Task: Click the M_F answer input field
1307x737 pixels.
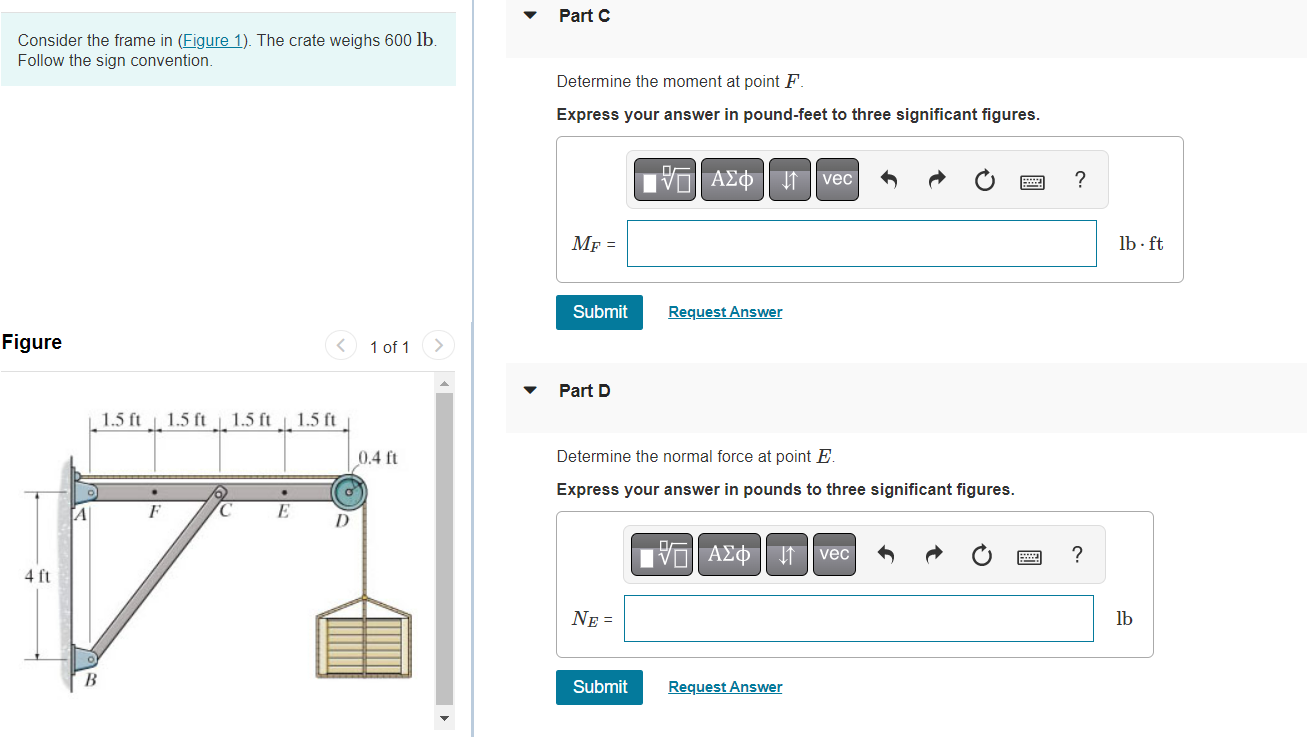Action: 861,243
